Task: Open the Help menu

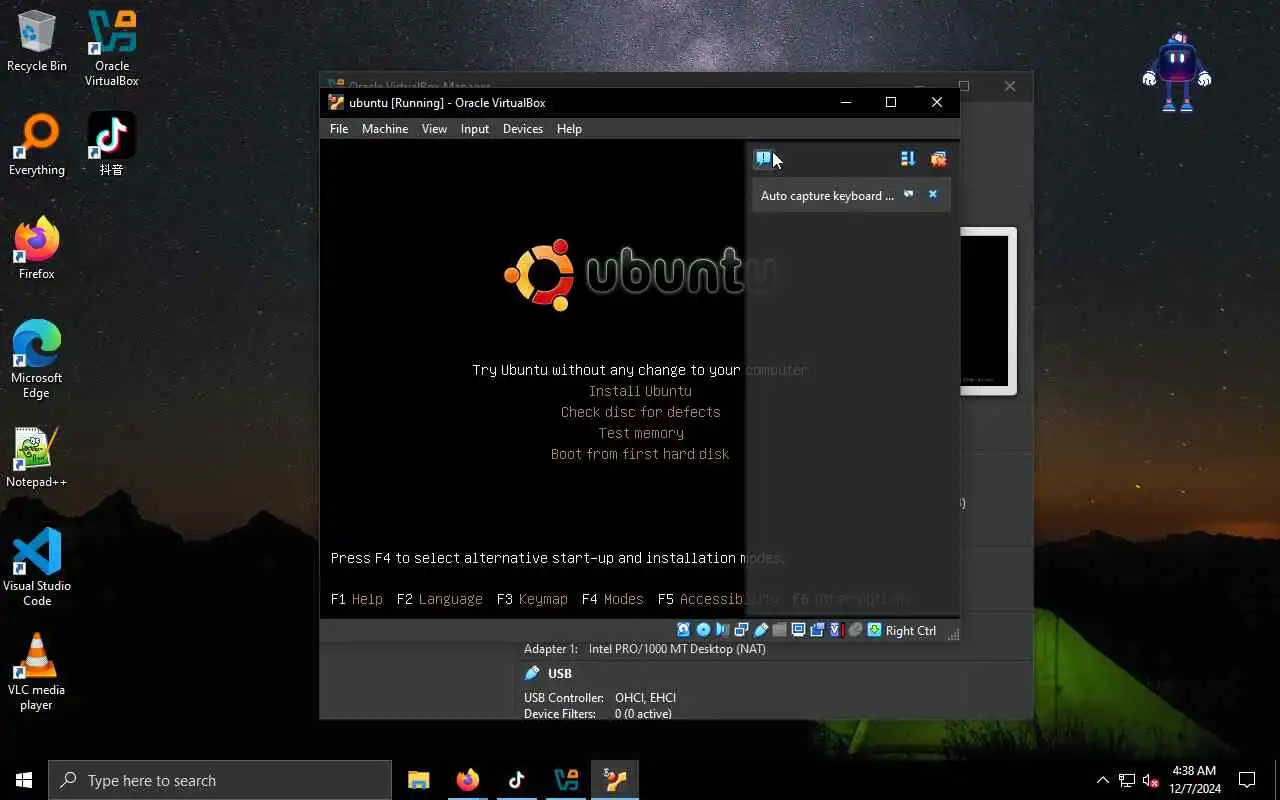Action: point(569,128)
